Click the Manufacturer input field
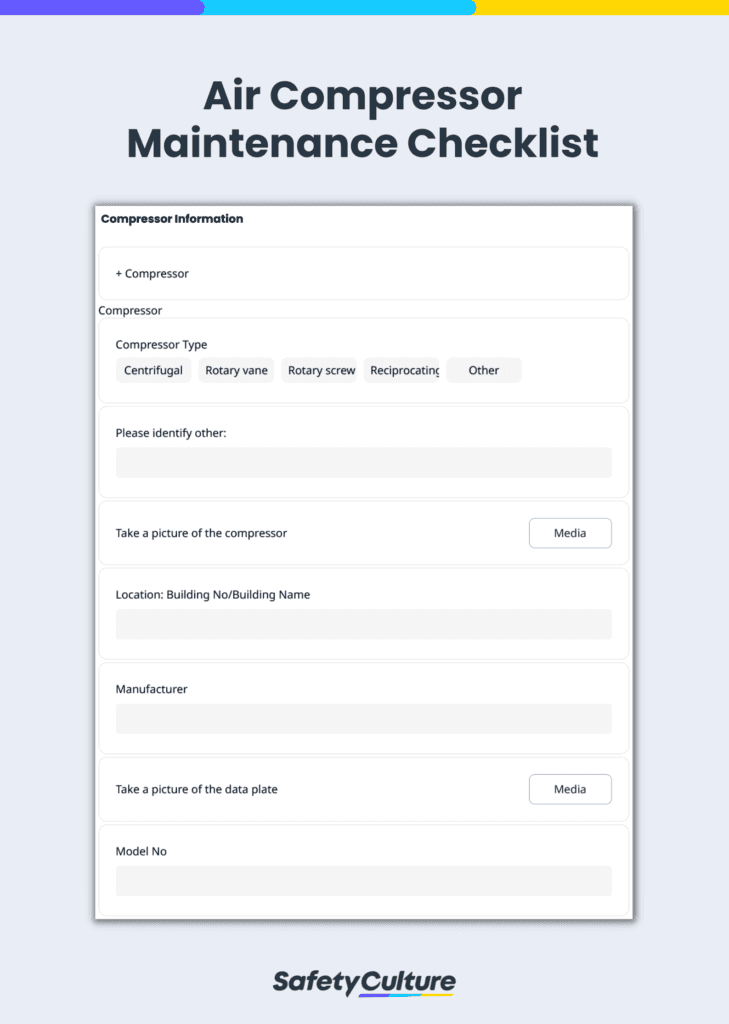Screen dimensions: 729x1024 click(x=363, y=718)
